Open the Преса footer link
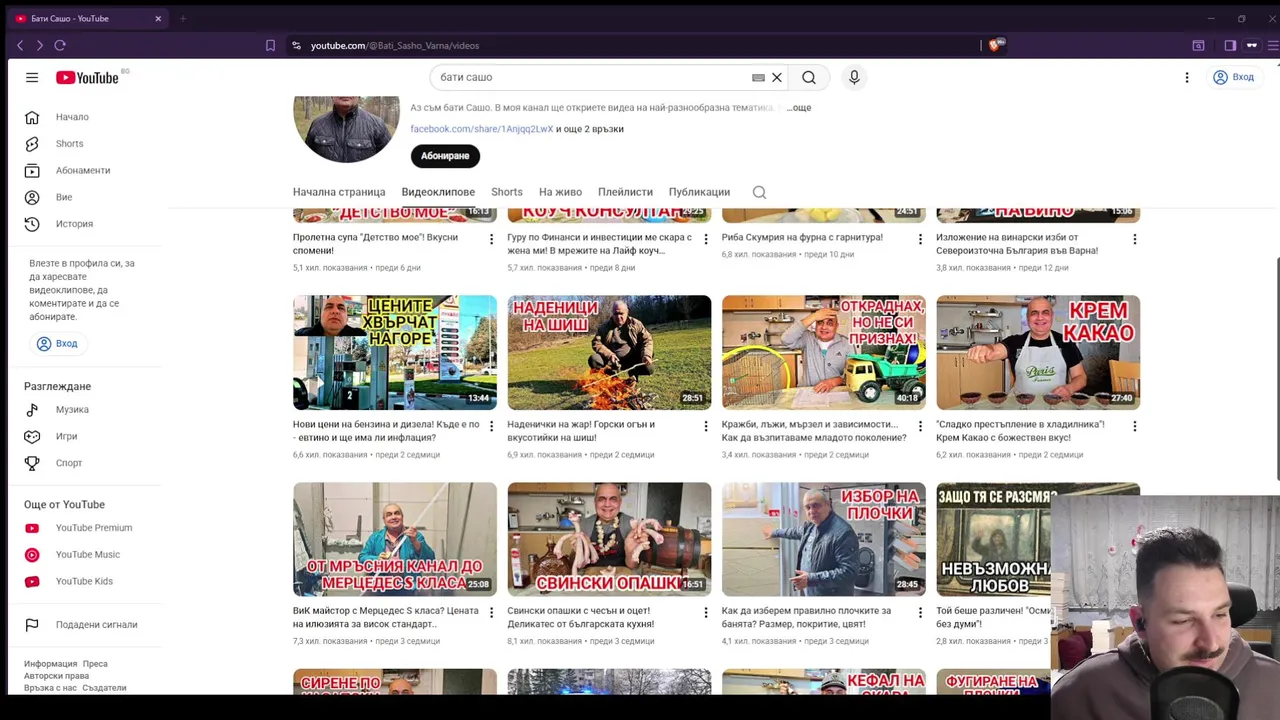 tap(95, 664)
